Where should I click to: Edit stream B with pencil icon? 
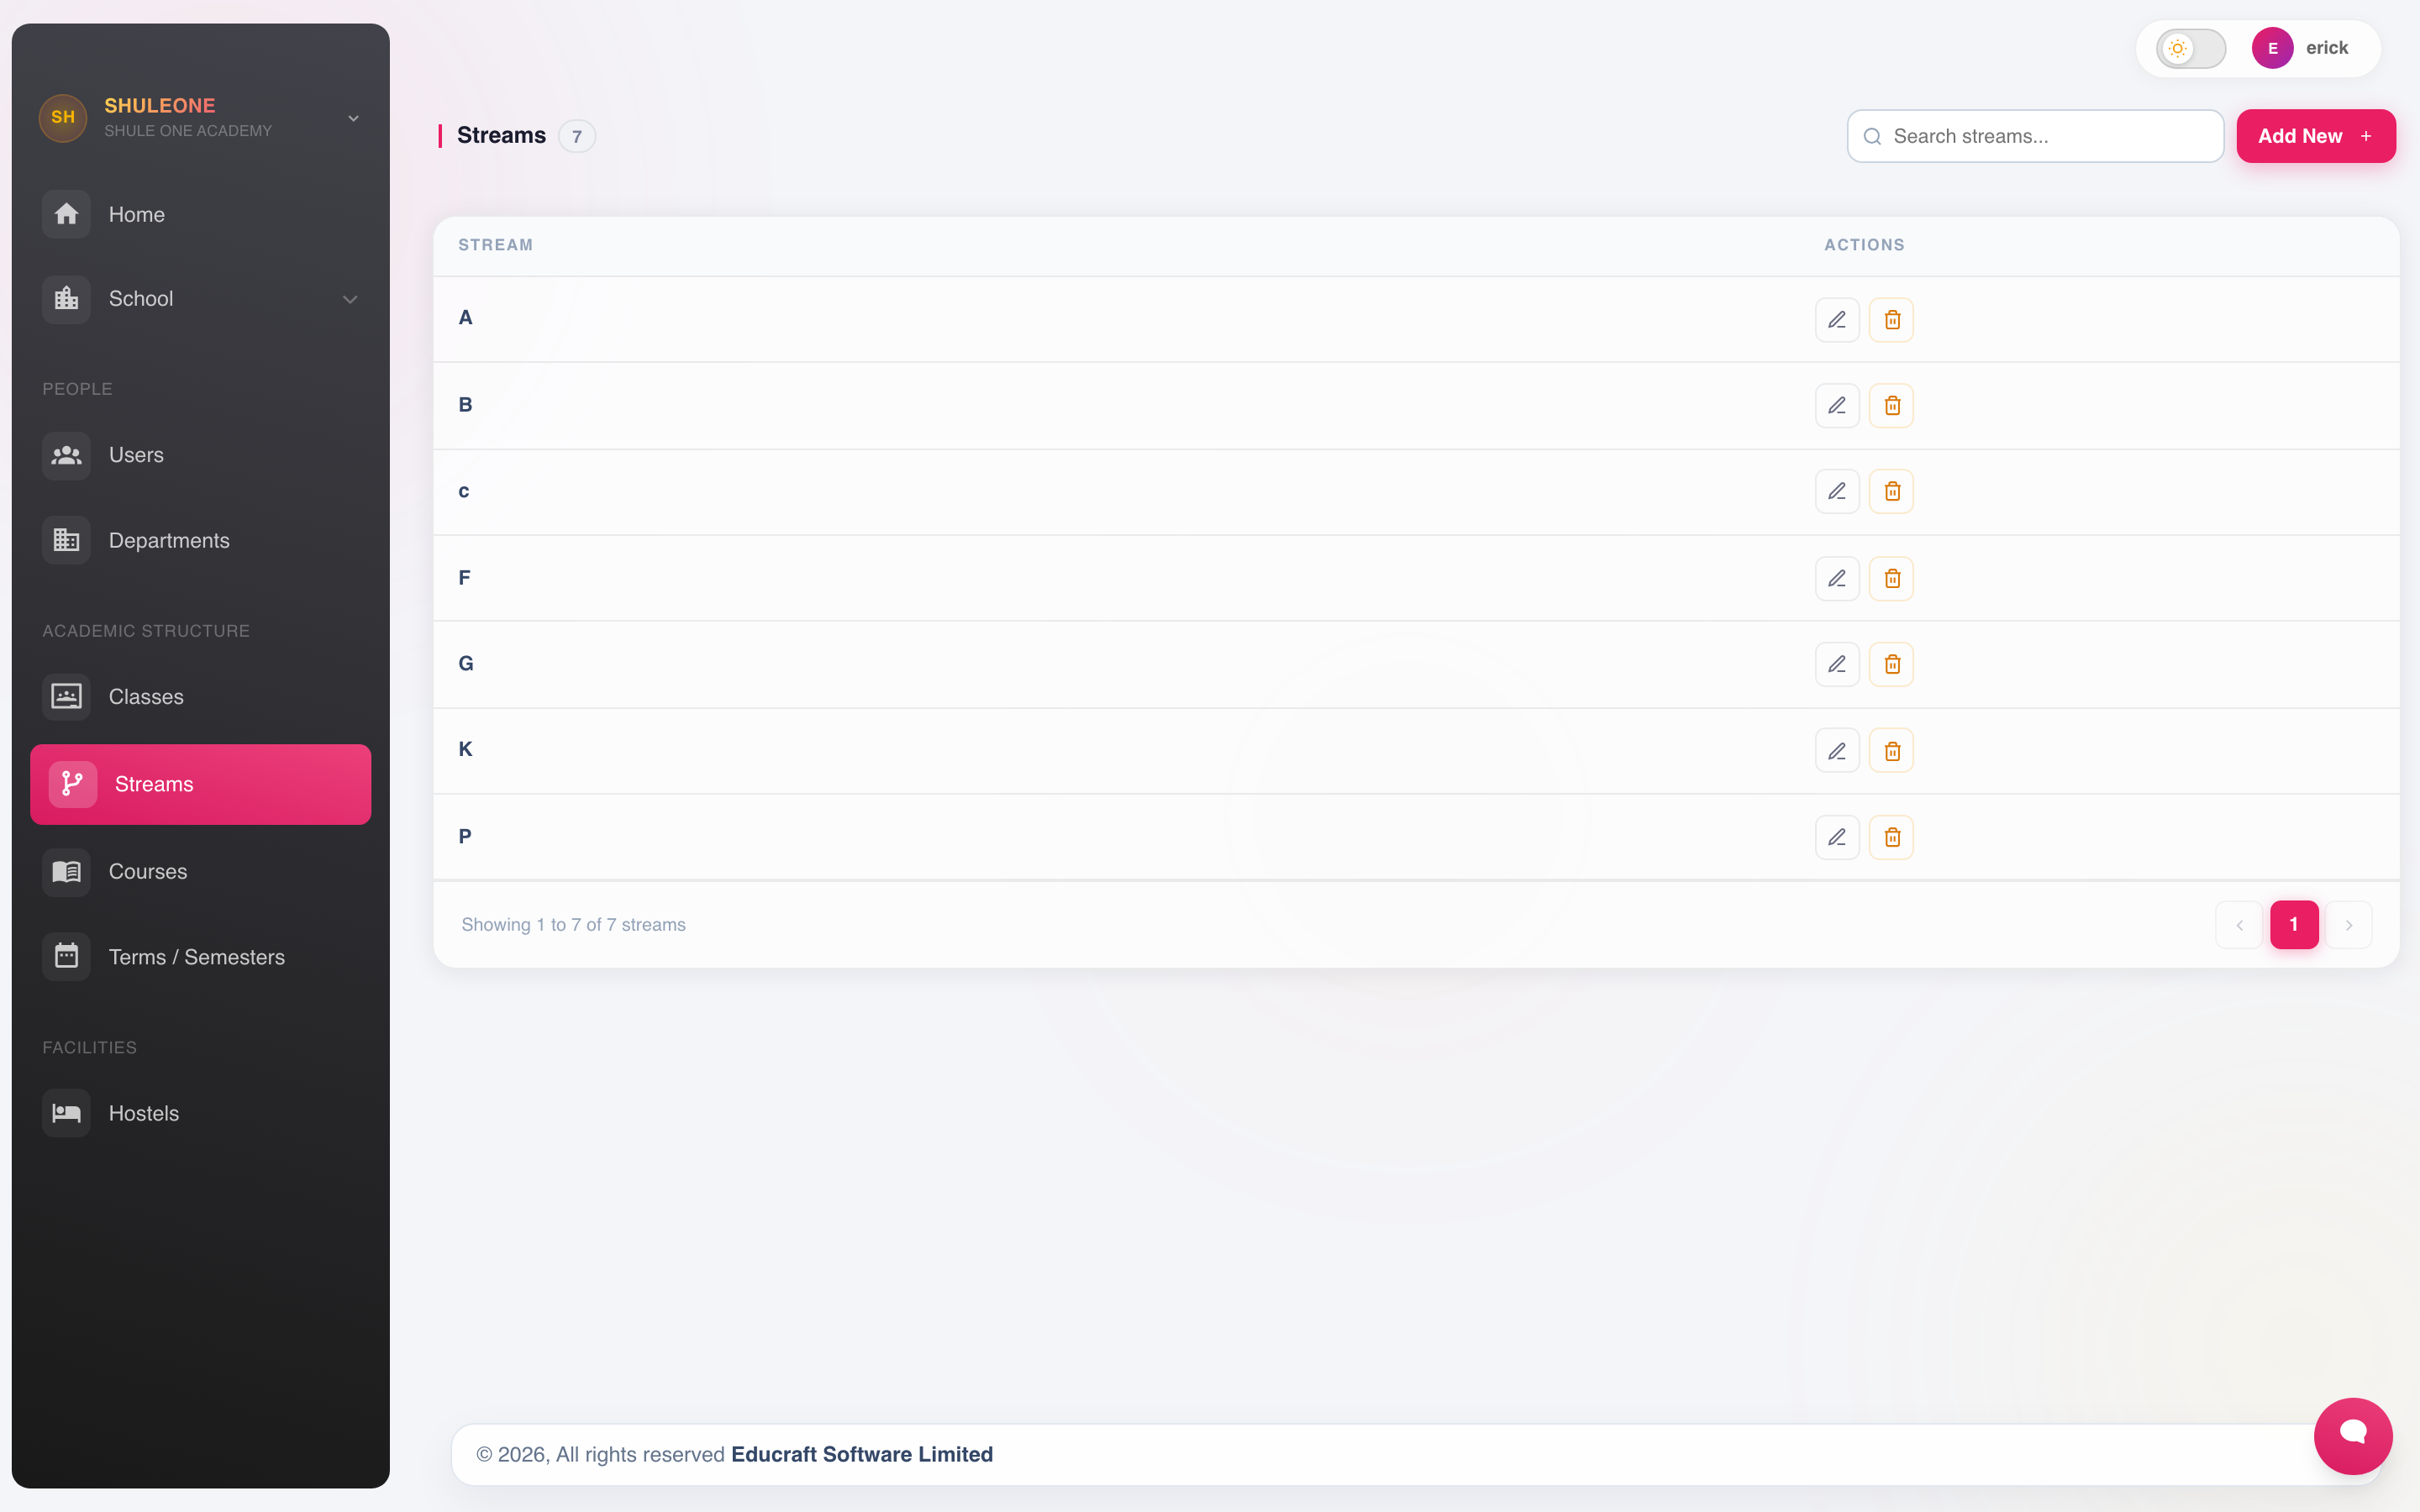1837,406
